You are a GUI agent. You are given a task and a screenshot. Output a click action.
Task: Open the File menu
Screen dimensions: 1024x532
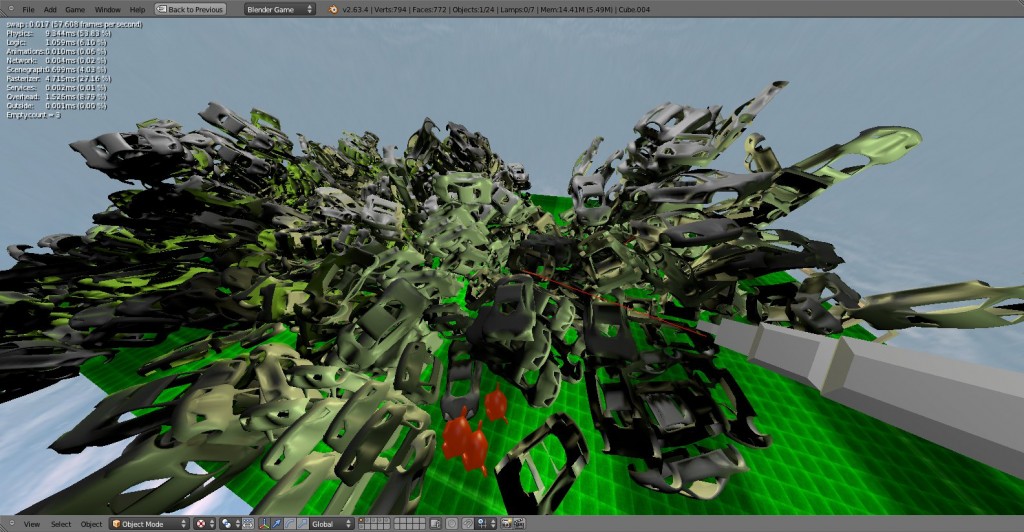pyautogui.click(x=28, y=9)
